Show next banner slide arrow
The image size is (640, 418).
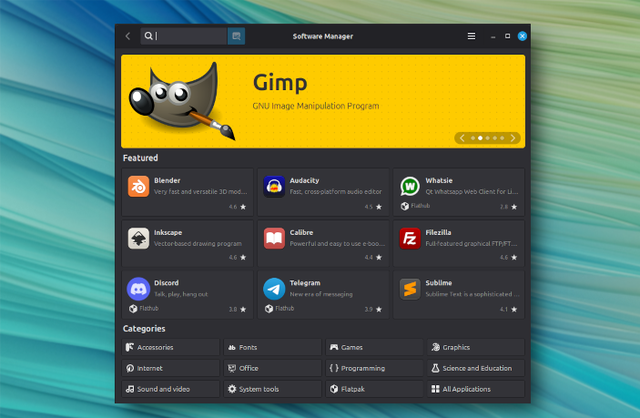click(513, 138)
